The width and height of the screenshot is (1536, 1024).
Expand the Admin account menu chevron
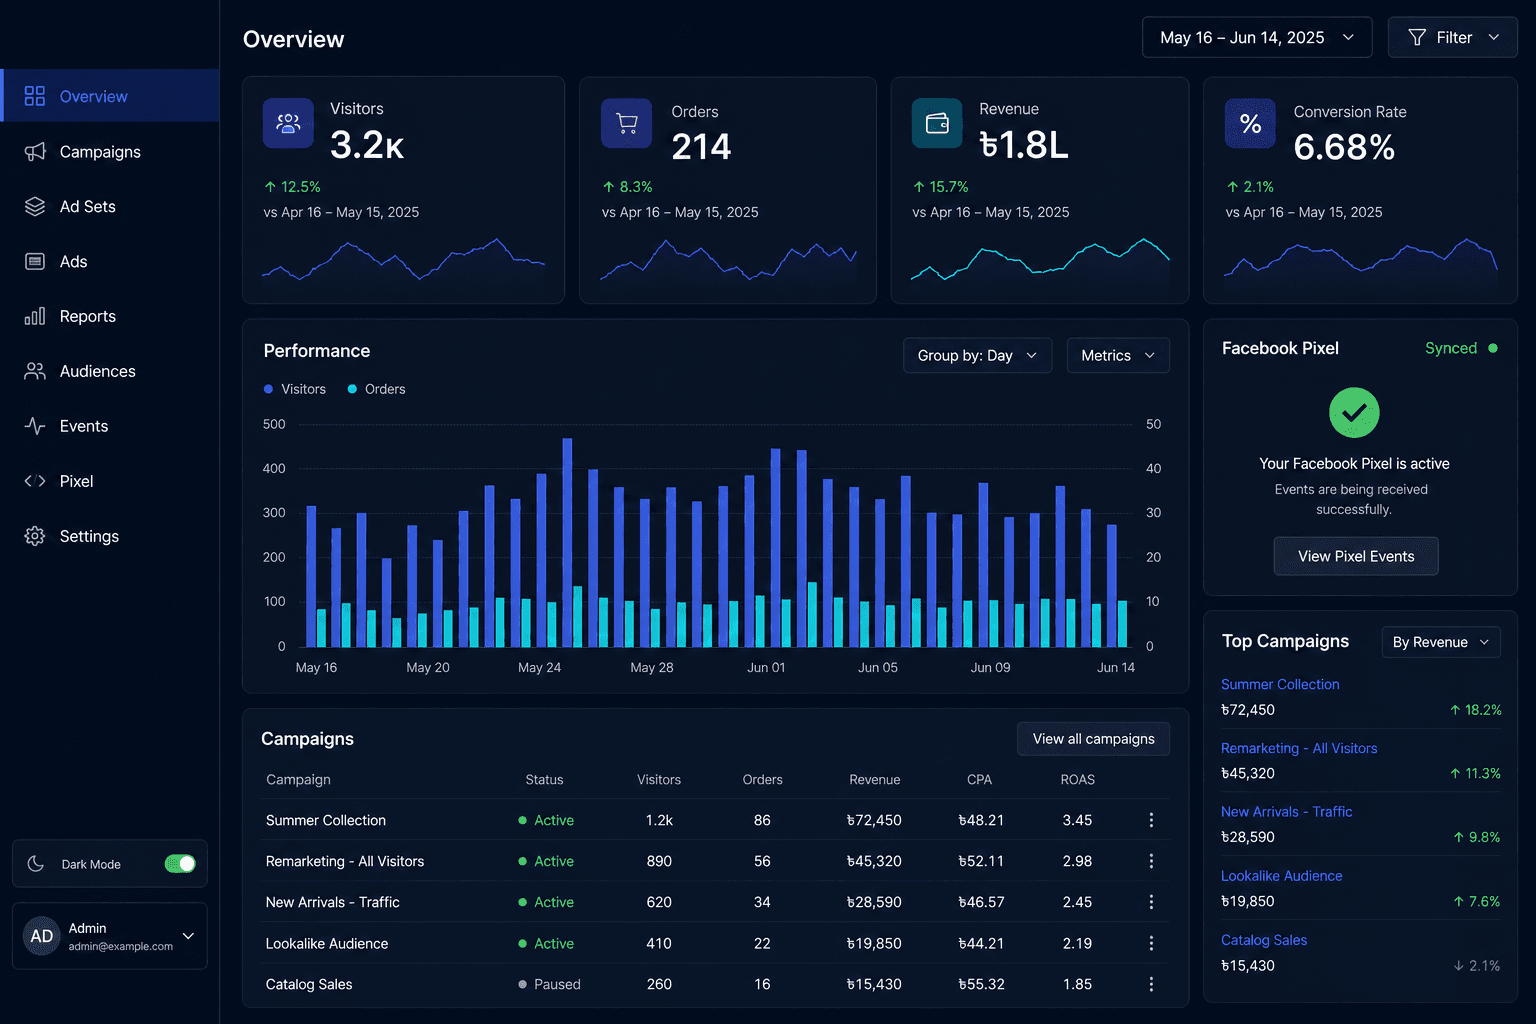point(188,936)
